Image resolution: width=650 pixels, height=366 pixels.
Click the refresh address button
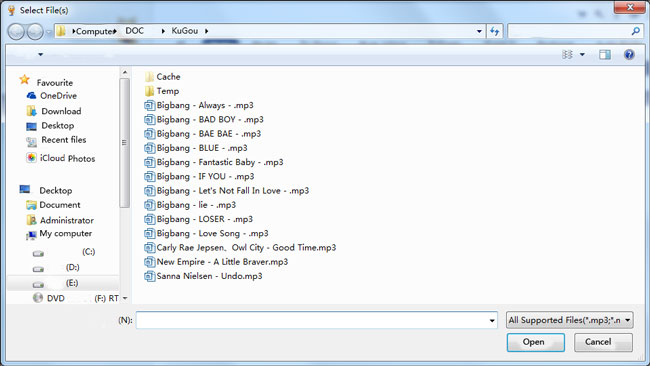(495, 31)
